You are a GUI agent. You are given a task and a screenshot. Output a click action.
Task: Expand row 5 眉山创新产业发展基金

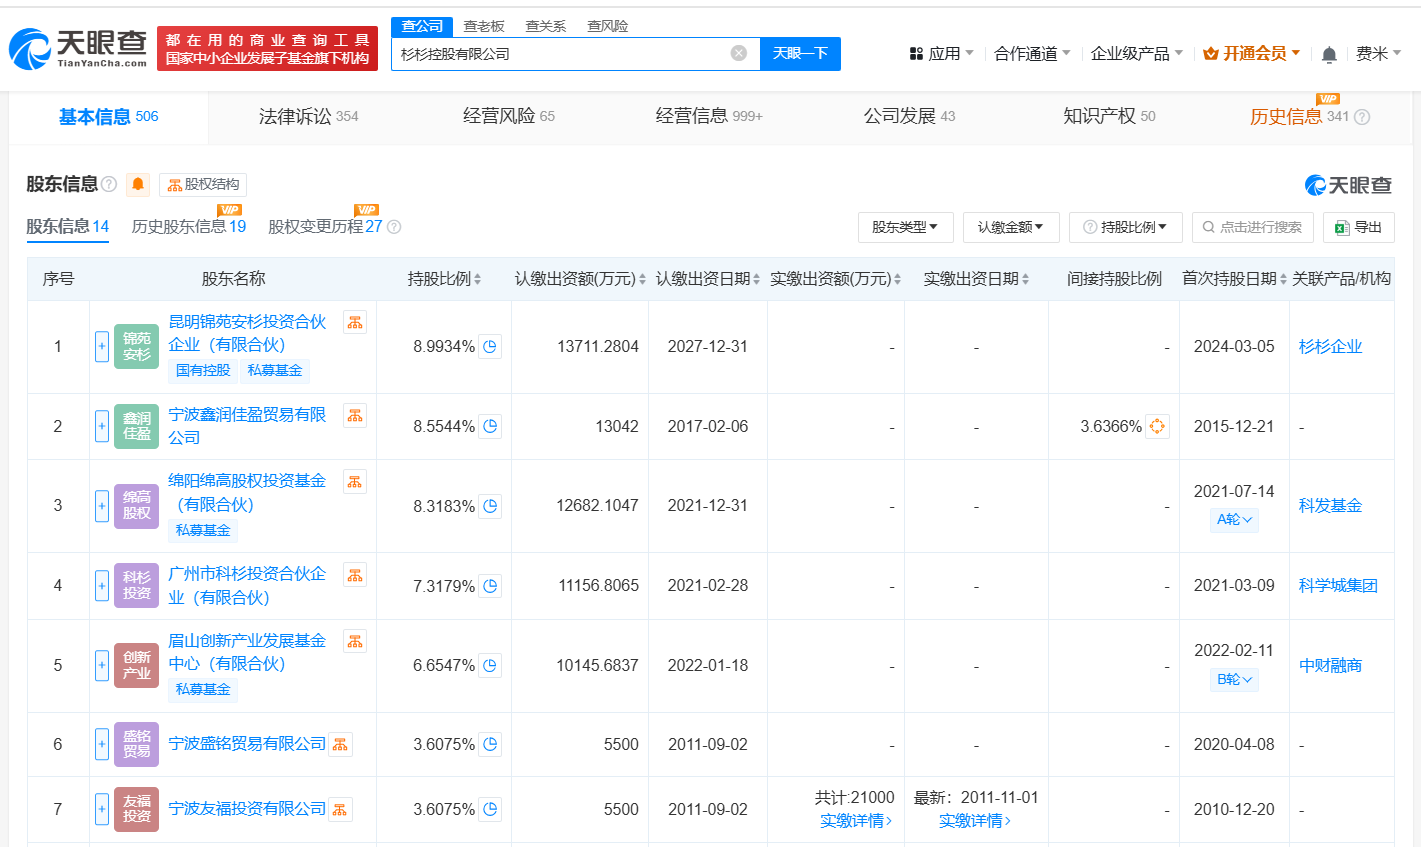tap(102, 665)
